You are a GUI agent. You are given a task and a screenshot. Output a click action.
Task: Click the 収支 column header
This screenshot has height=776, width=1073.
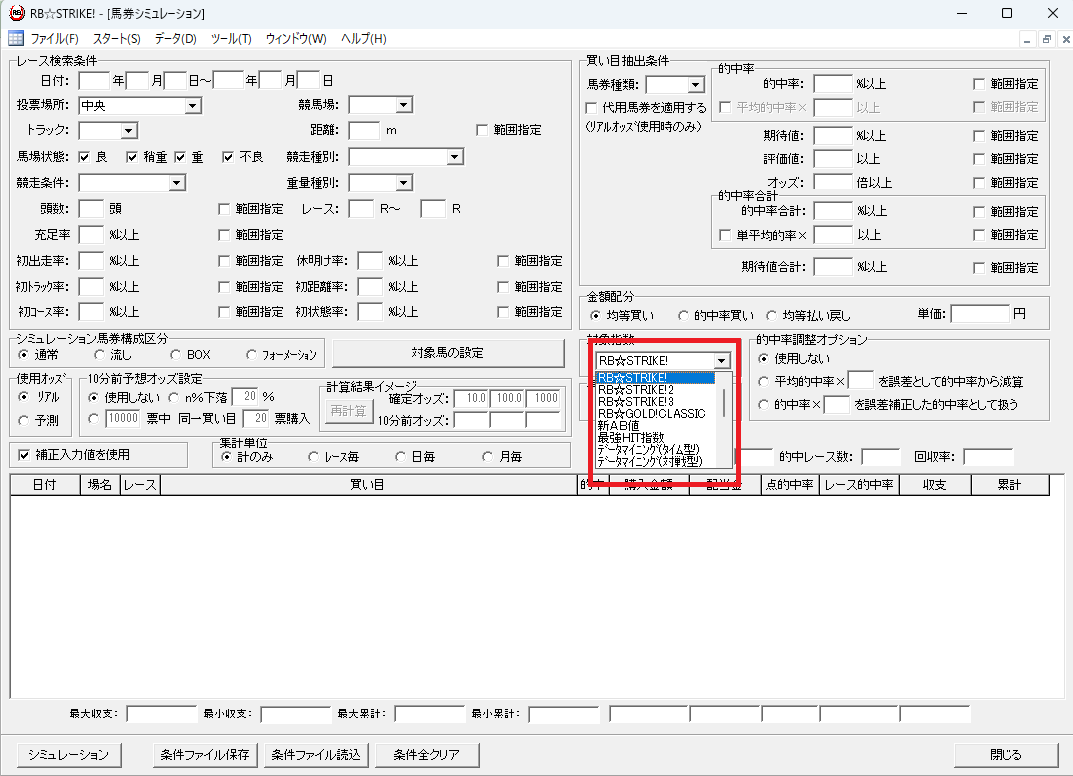coord(935,484)
